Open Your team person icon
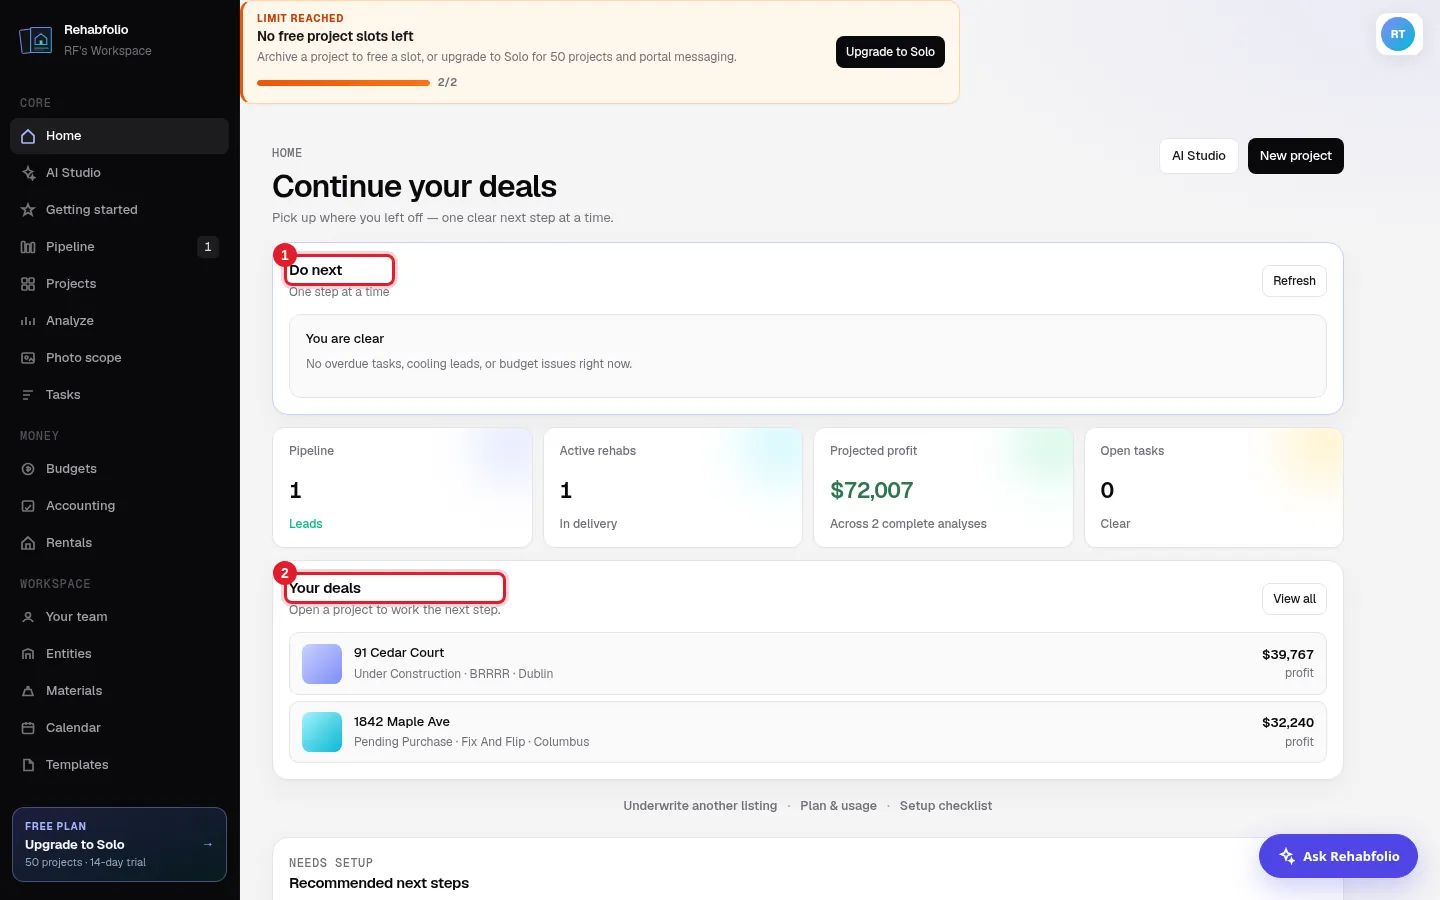The width and height of the screenshot is (1440, 900). tap(28, 617)
